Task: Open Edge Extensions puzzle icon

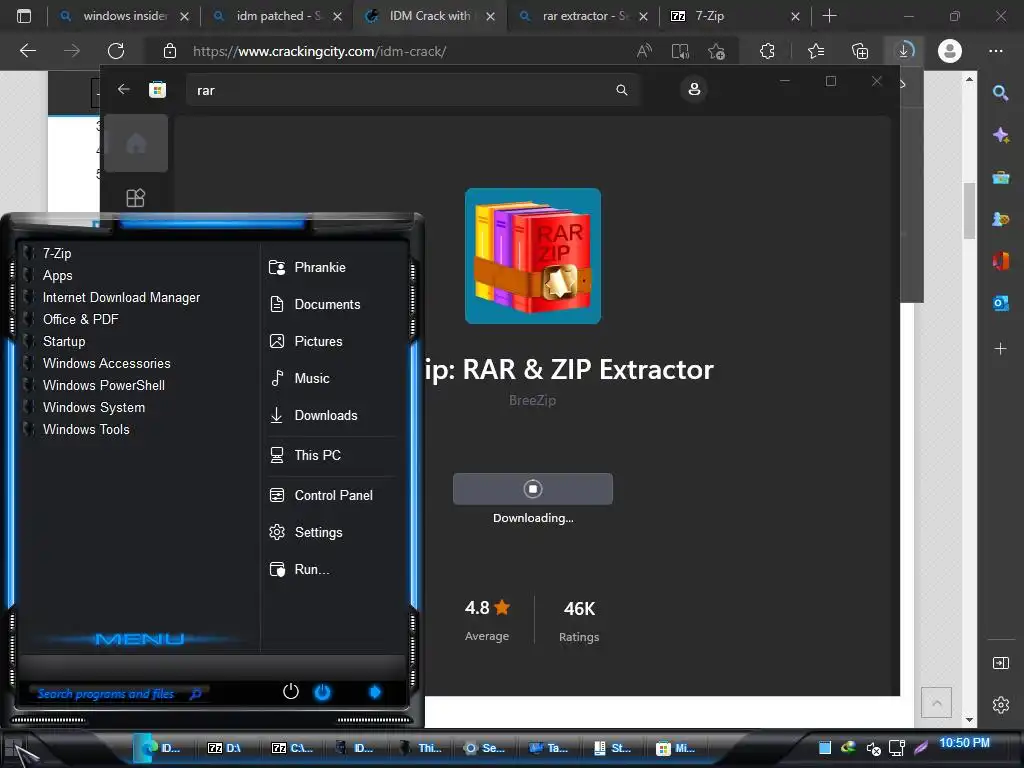Action: pyautogui.click(x=767, y=50)
